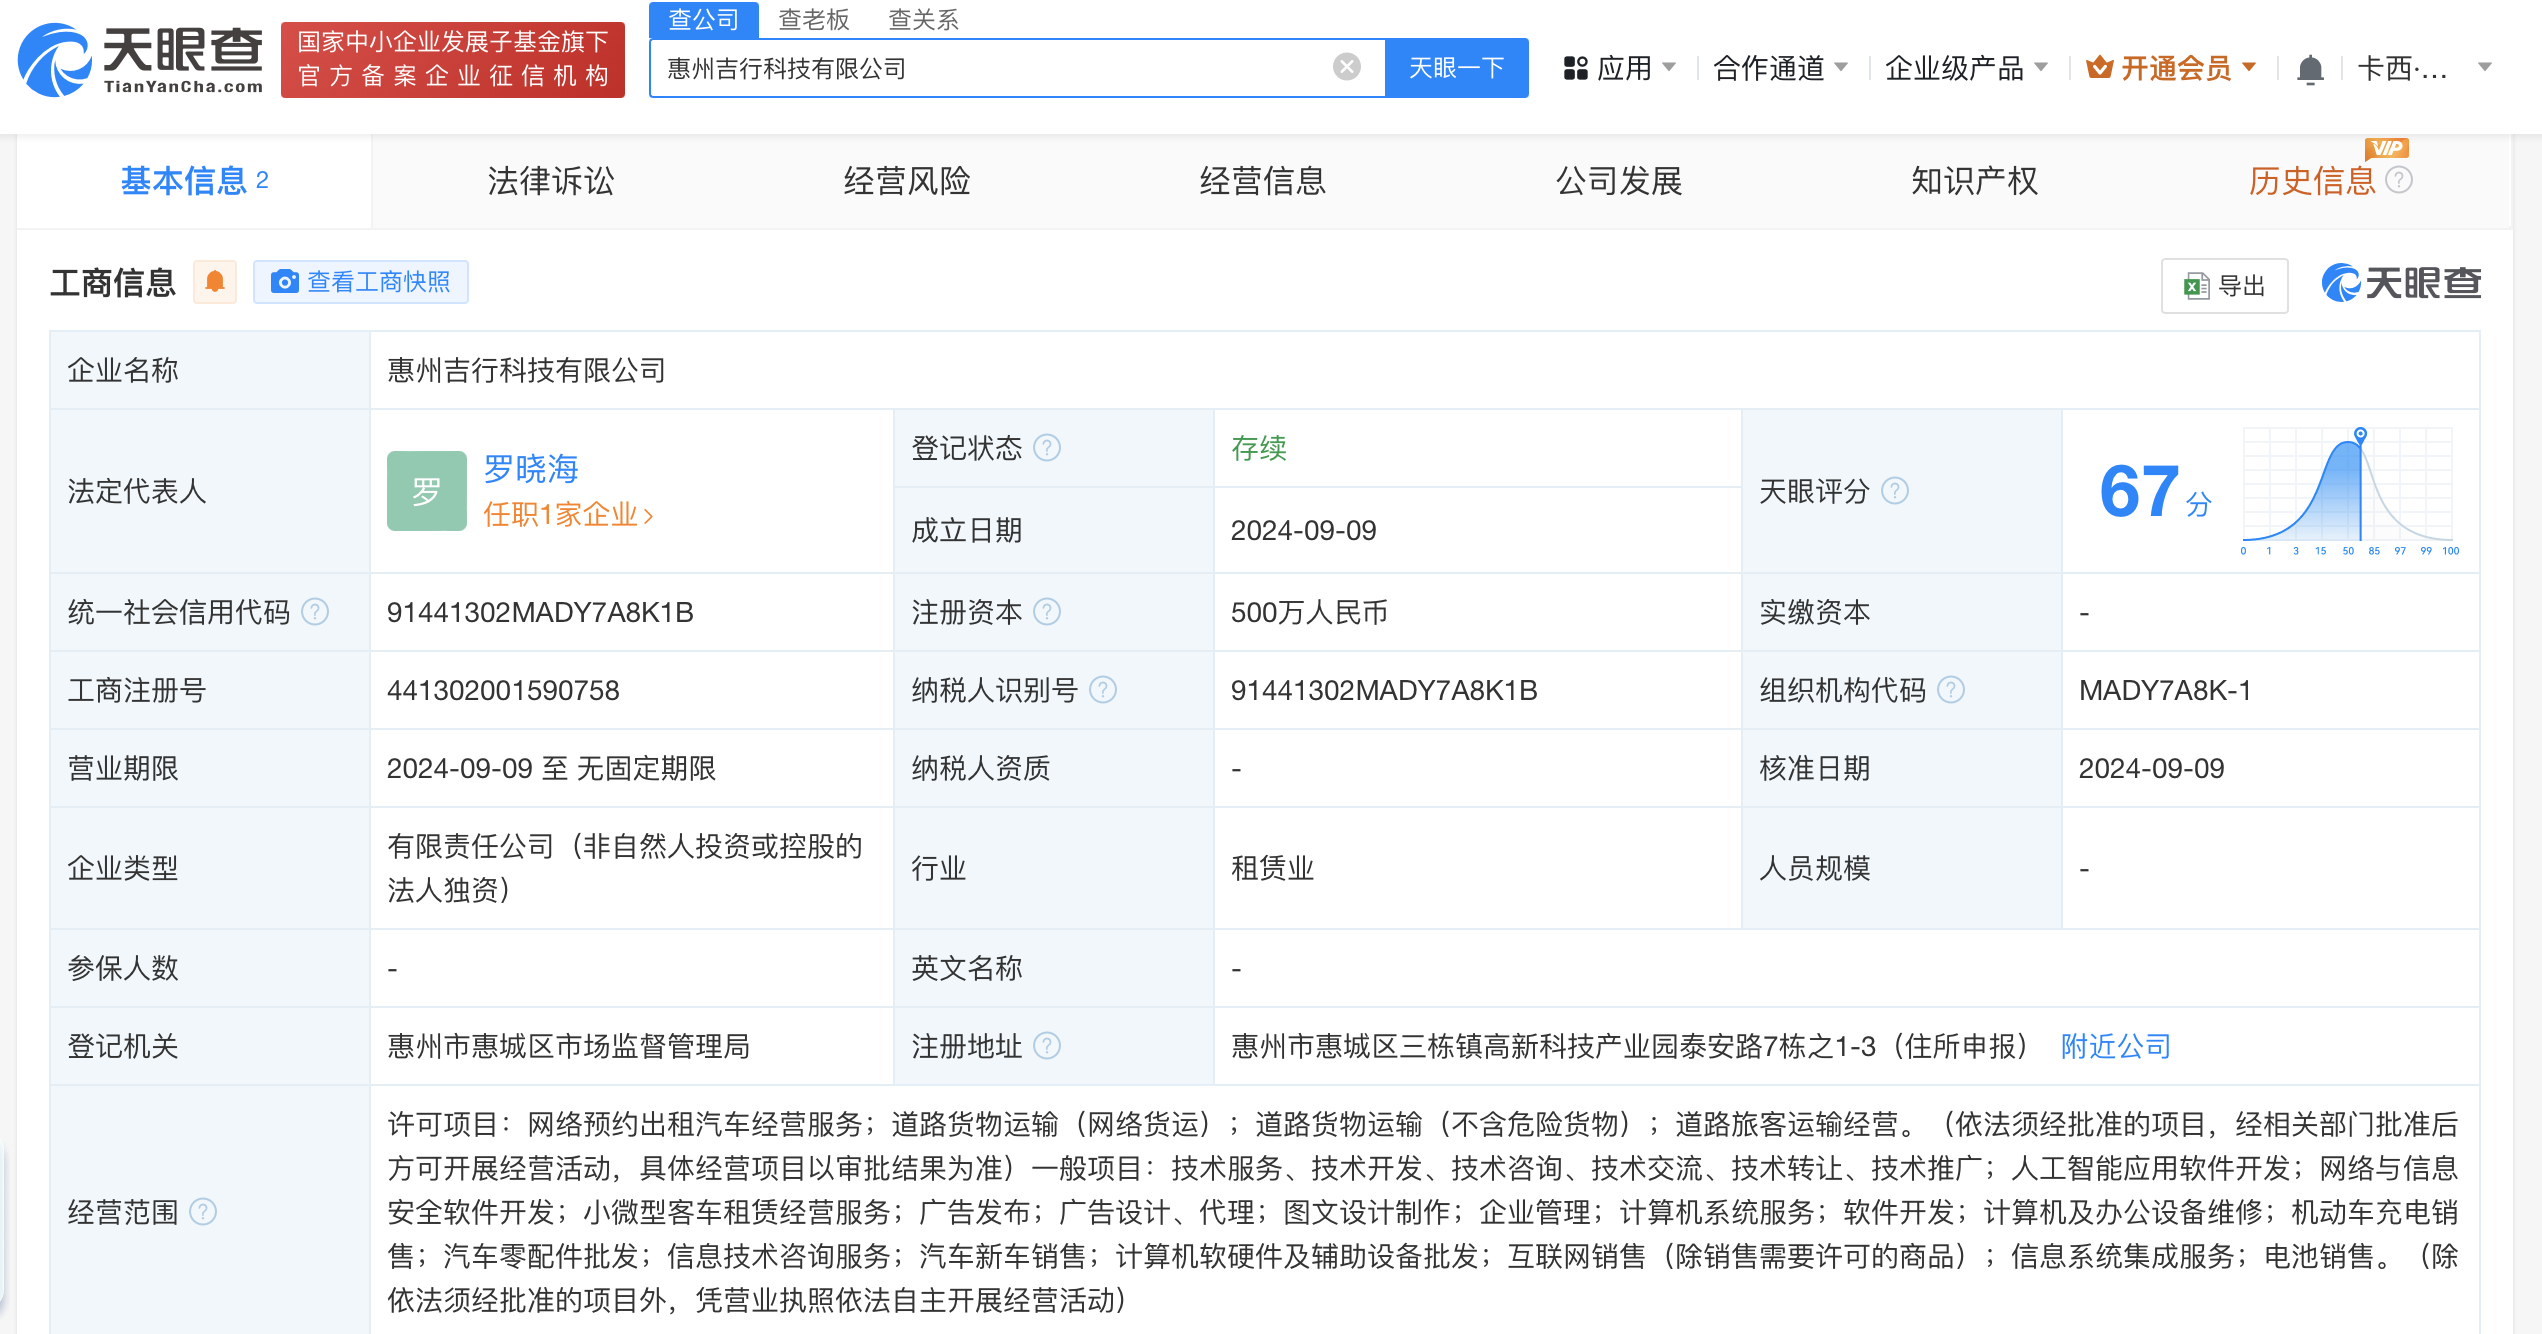Open the 经营风险 tab
2542x1334 pixels.
tap(907, 181)
